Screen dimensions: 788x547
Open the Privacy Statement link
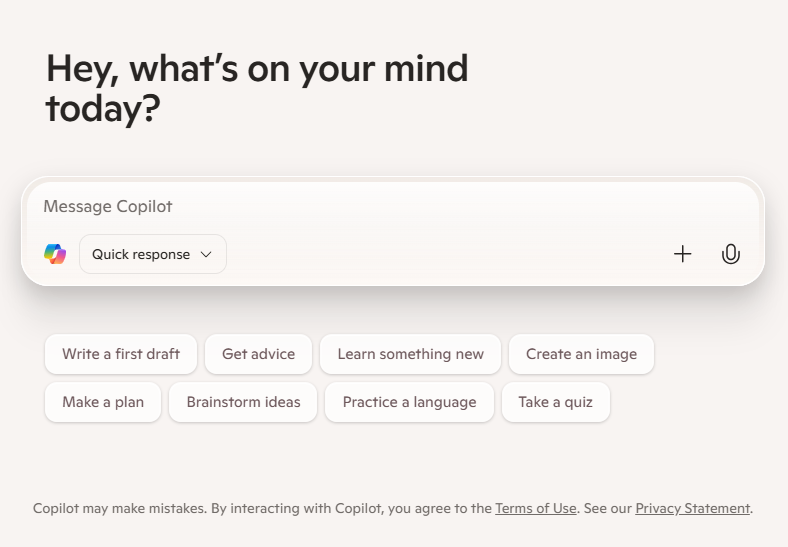point(693,508)
